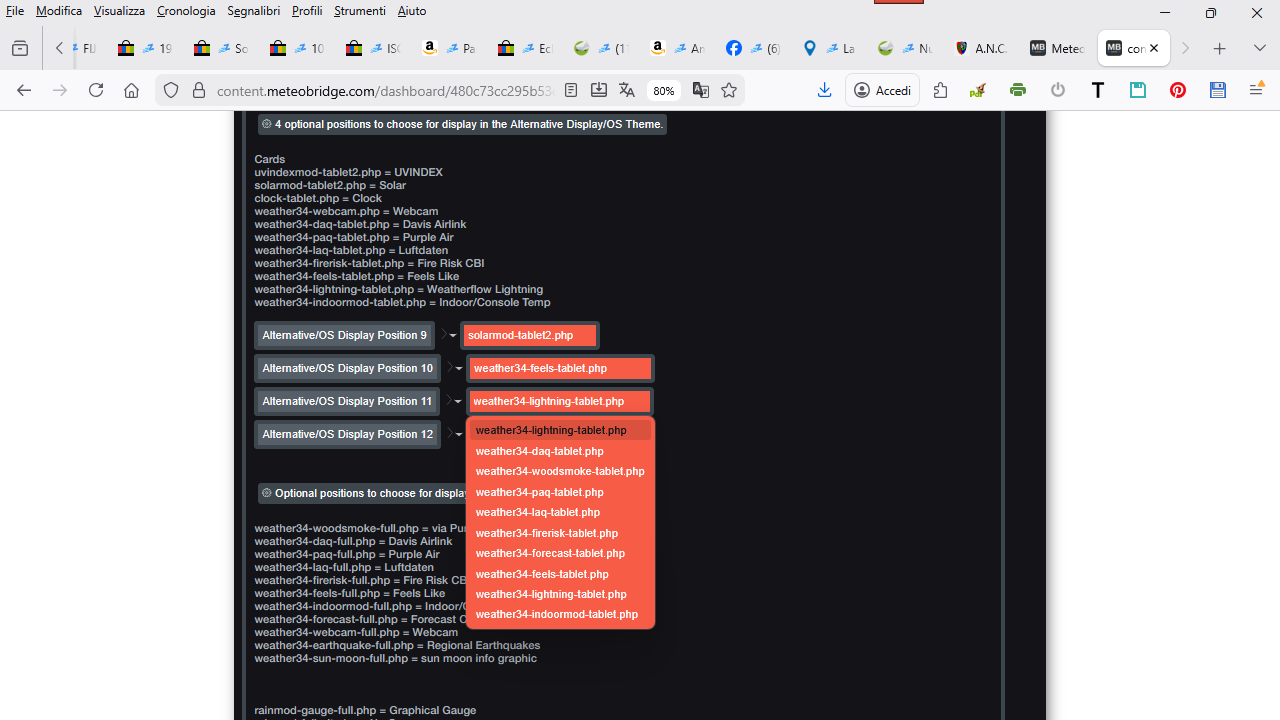Click the immersive reader icon
1280x720 pixels.
click(x=571, y=90)
